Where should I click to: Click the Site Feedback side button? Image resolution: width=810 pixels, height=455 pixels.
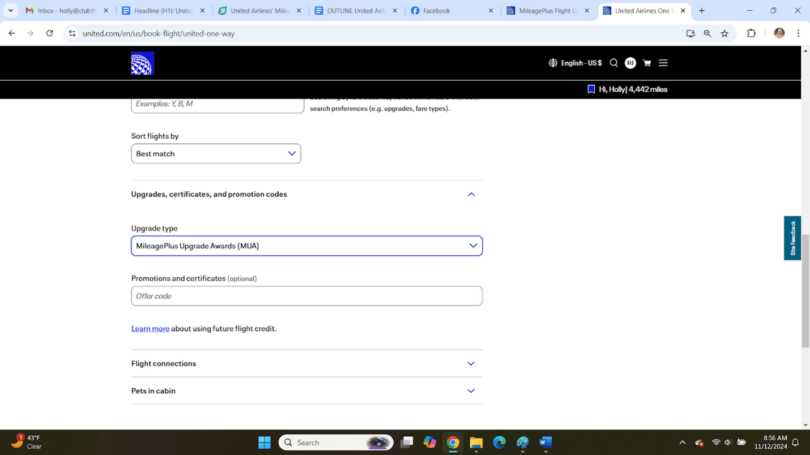click(x=792, y=238)
